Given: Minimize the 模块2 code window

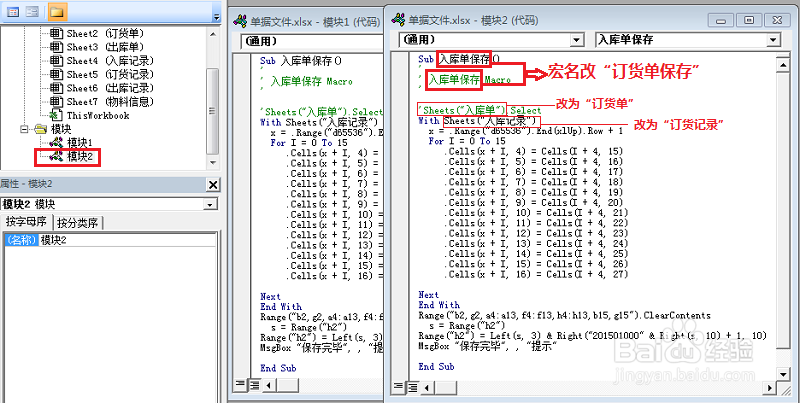Looking at the screenshot, I should pyautogui.click(x=721, y=20).
